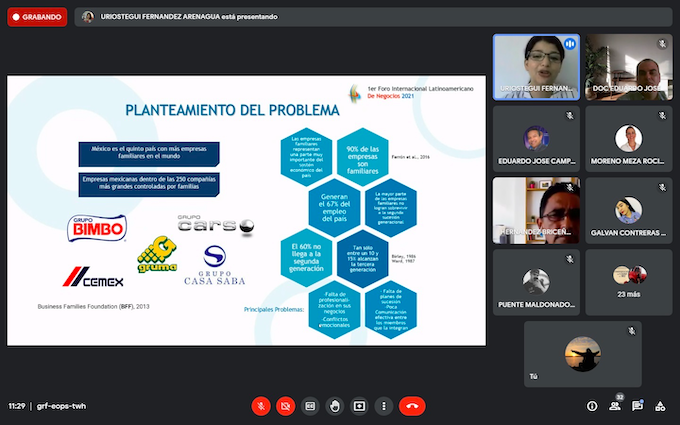Open the activities panel

click(660, 406)
